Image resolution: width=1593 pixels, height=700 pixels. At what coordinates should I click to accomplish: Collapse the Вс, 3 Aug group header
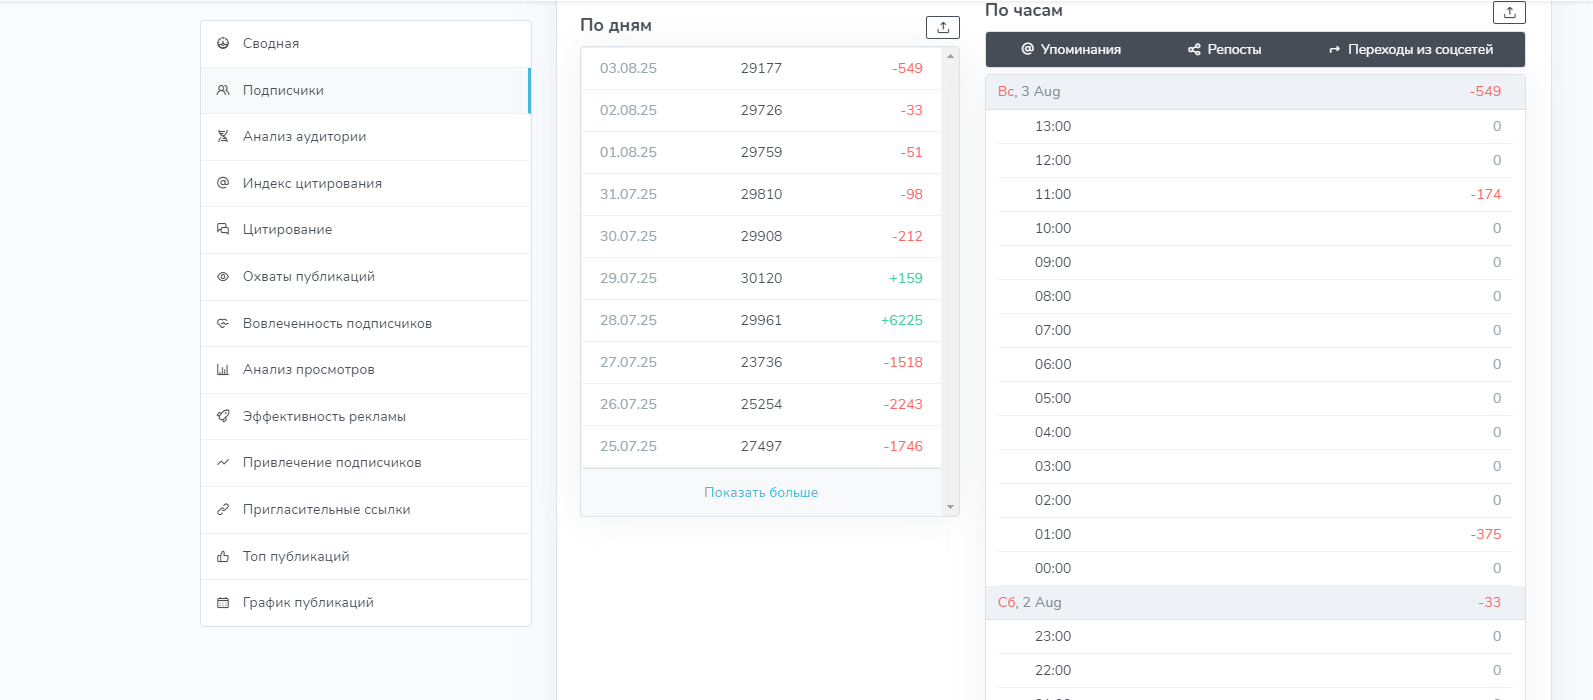[1255, 91]
